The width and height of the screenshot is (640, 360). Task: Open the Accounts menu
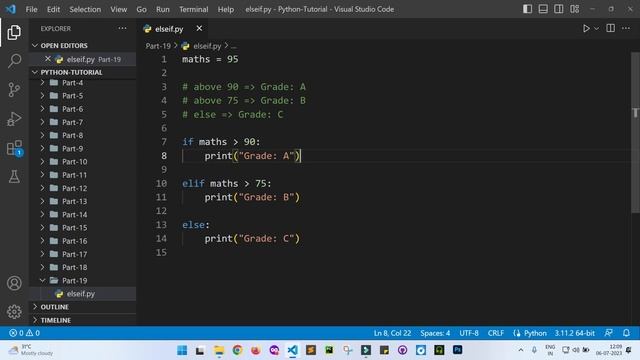click(x=14, y=283)
